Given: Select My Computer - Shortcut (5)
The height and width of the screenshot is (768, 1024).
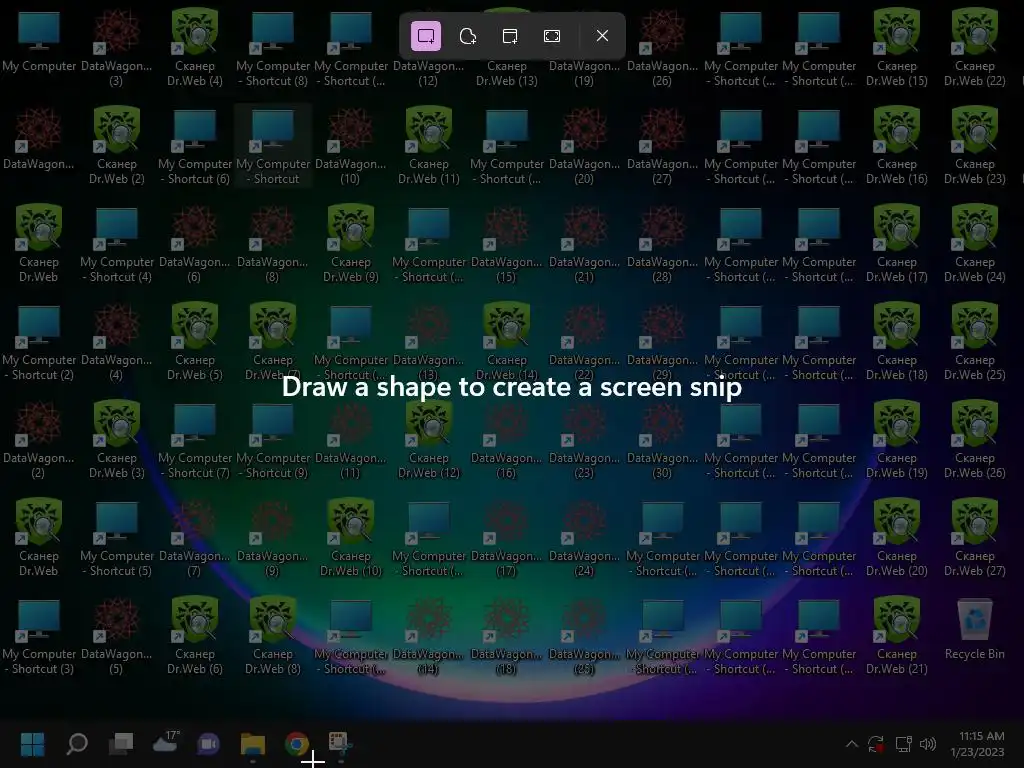Looking at the screenshot, I should pyautogui.click(x=117, y=538).
